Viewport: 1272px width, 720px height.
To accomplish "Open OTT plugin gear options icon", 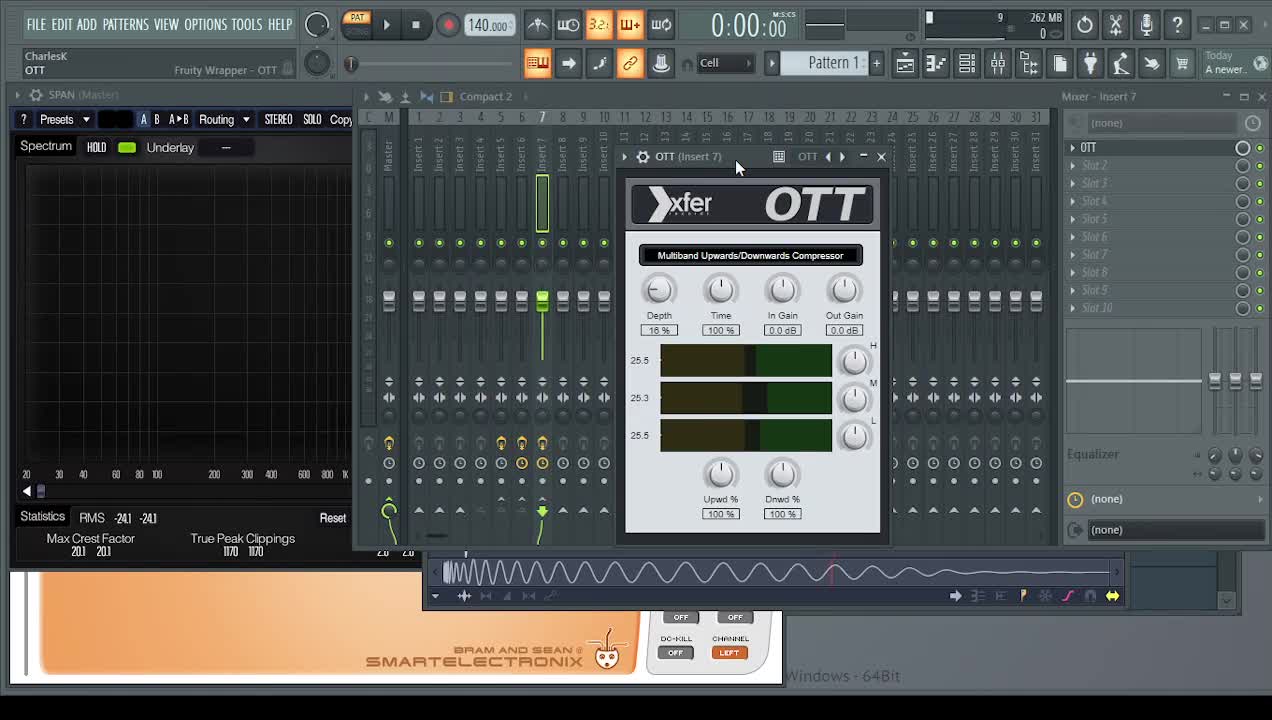I will point(643,157).
